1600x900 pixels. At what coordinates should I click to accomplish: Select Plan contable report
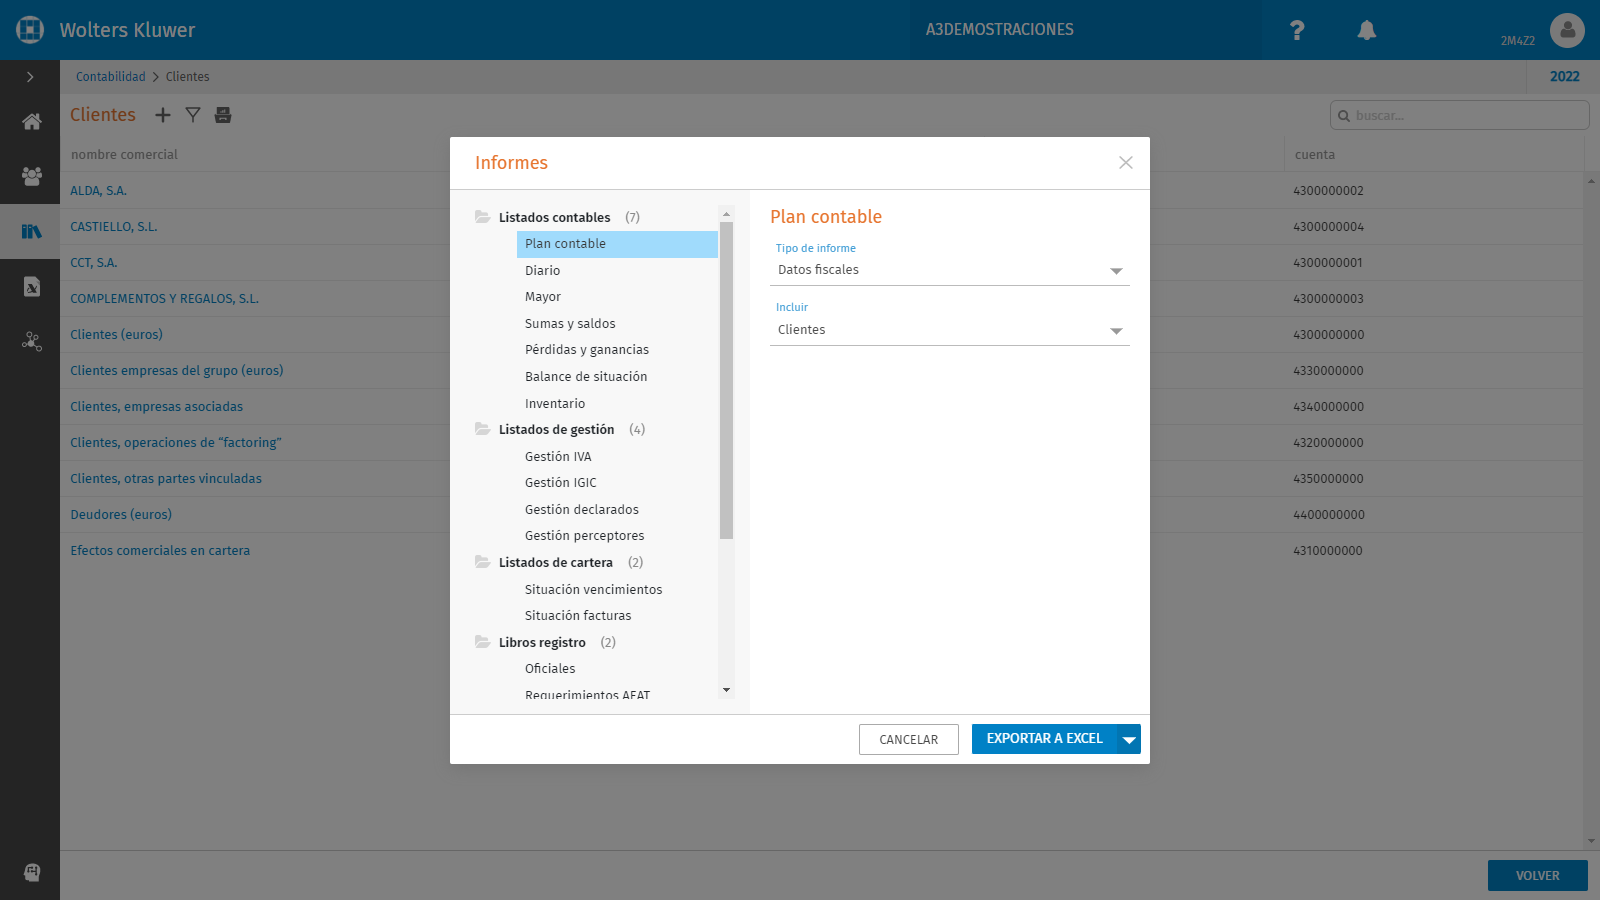pyautogui.click(x=617, y=244)
